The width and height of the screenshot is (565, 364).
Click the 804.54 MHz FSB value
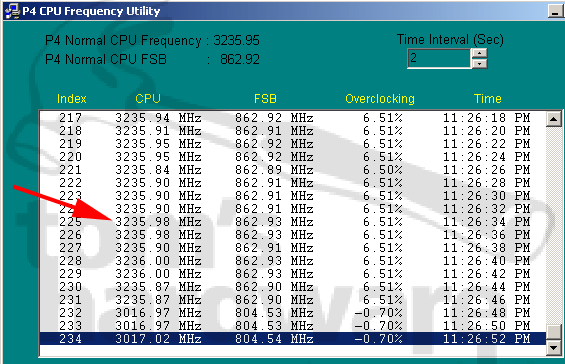click(274, 339)
